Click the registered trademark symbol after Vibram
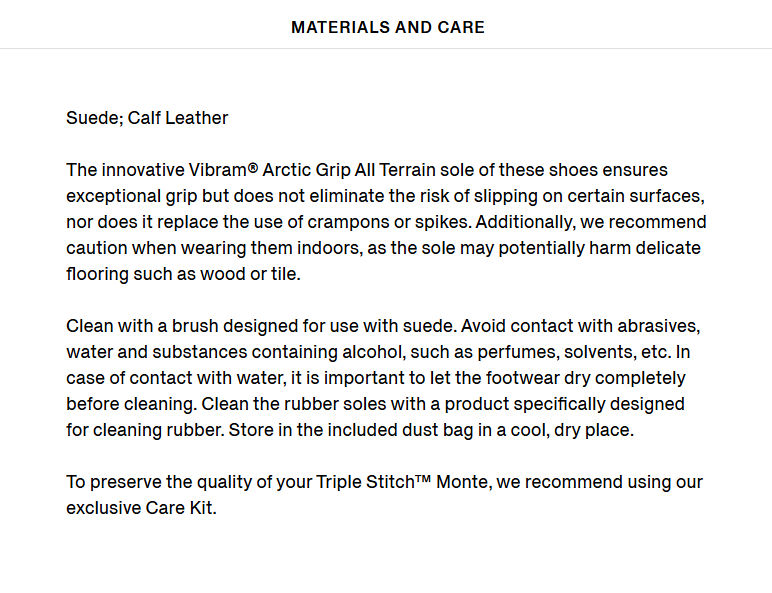The image size is (772, 593). point(253,167)
